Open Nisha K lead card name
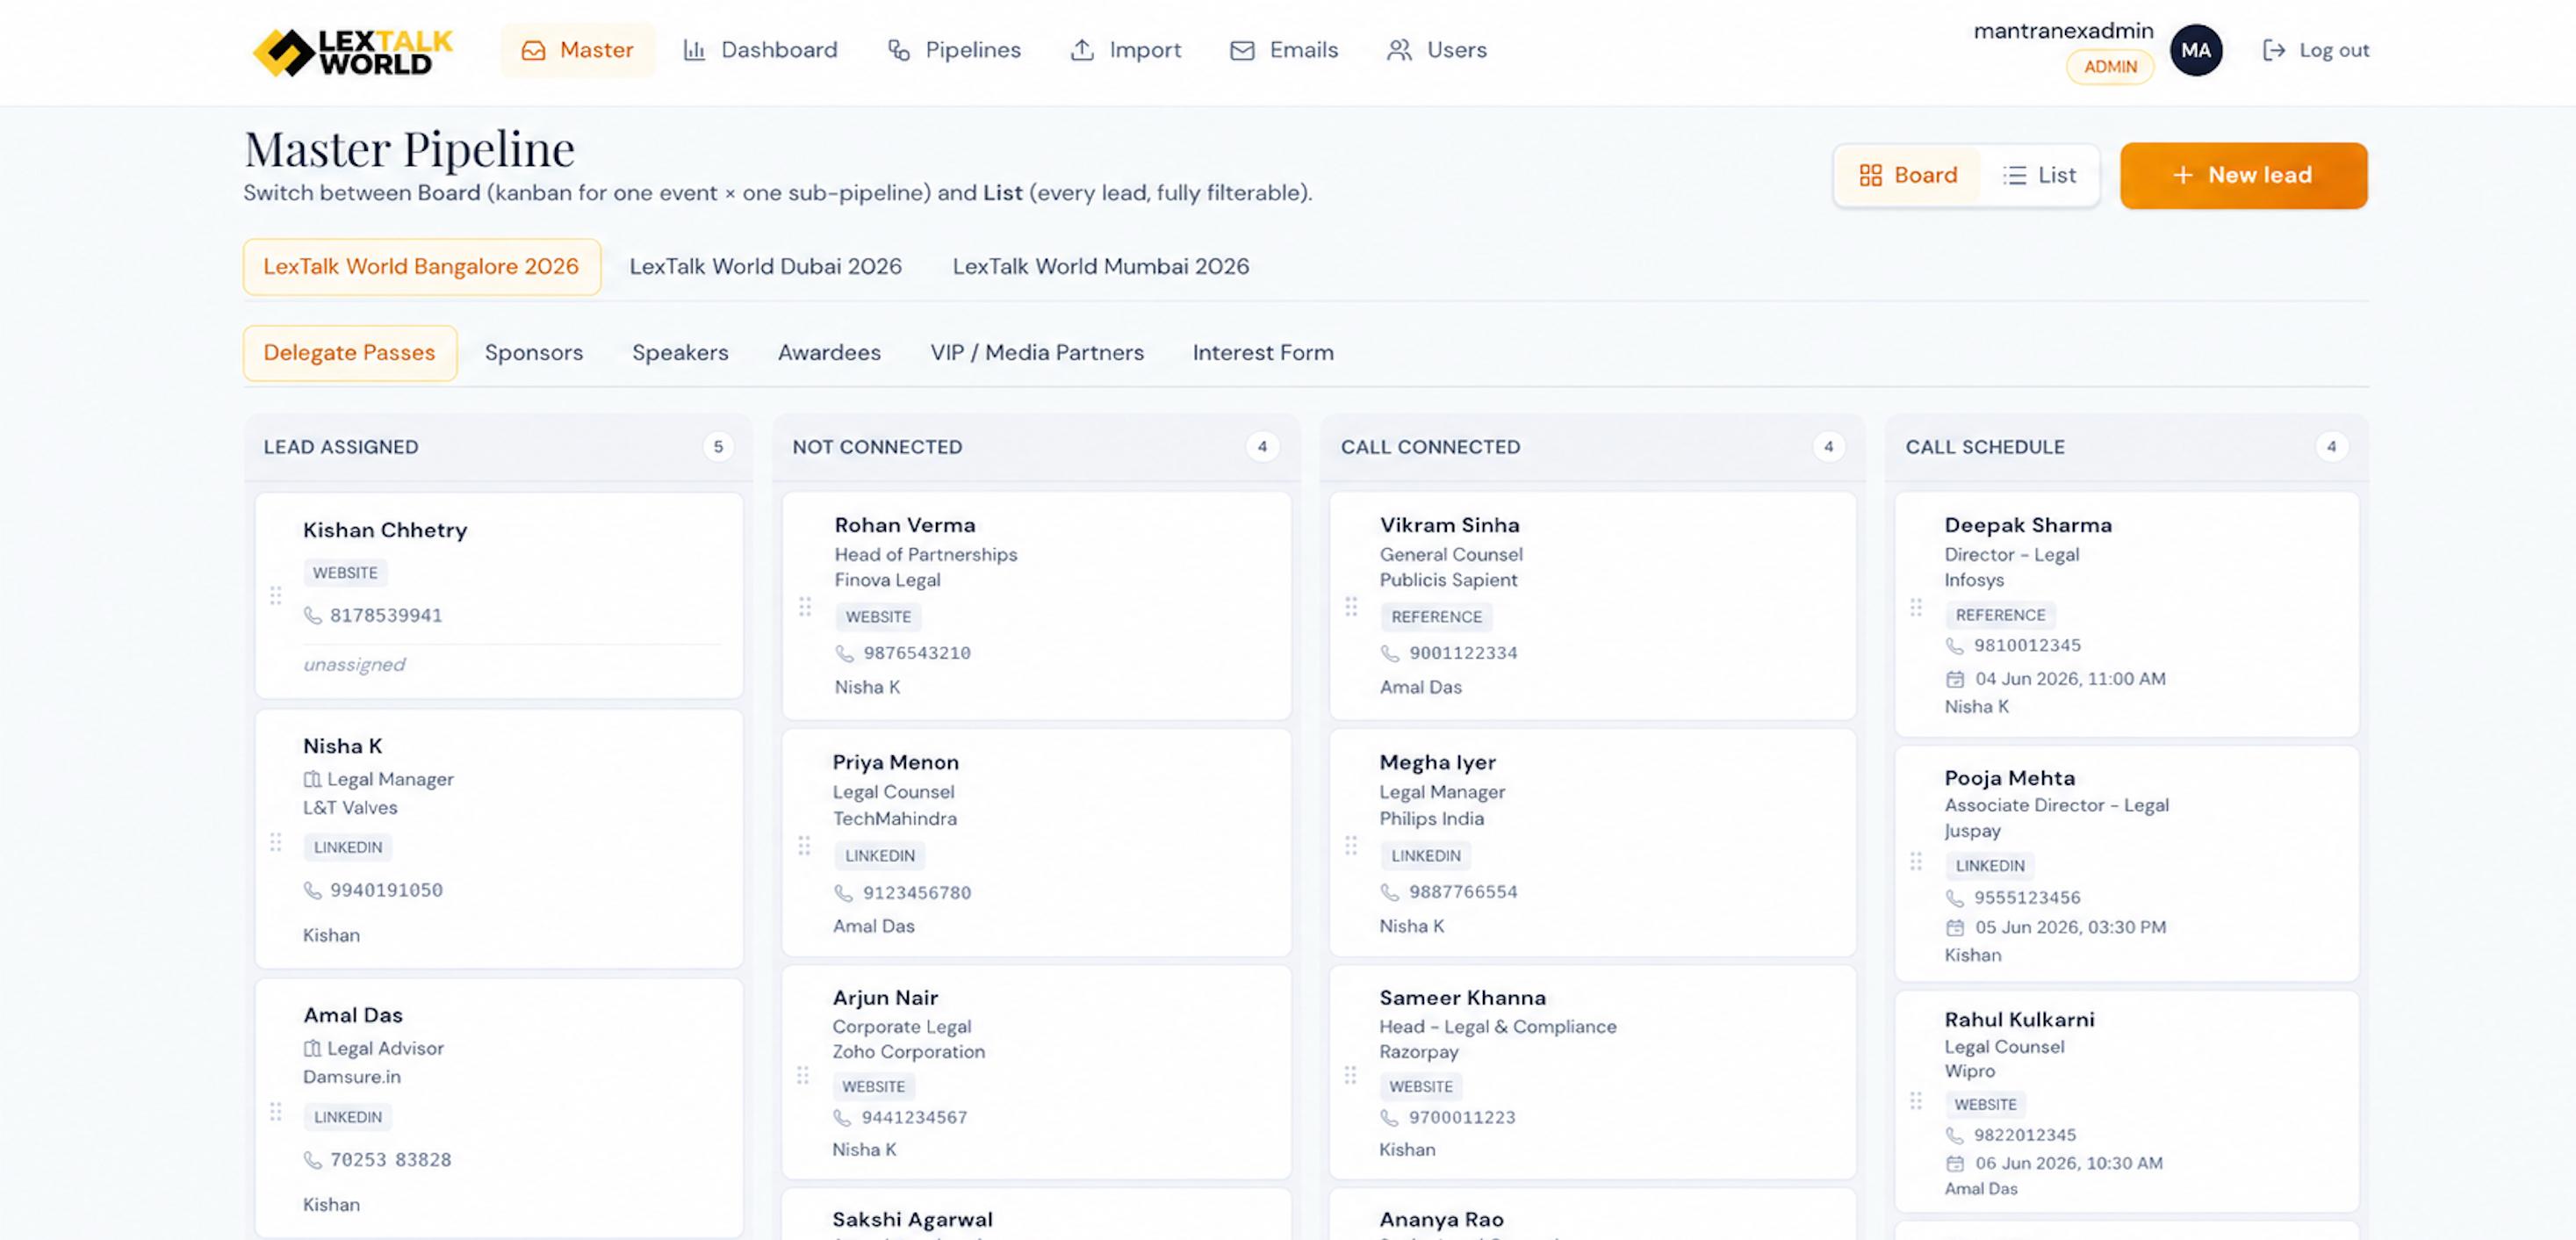 (343, 746)
